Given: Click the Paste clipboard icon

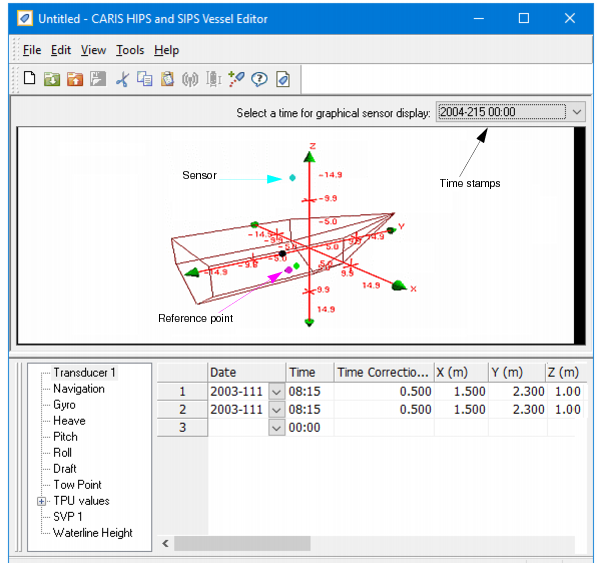Looking at the screenshot, I should (x=167, y=80).
